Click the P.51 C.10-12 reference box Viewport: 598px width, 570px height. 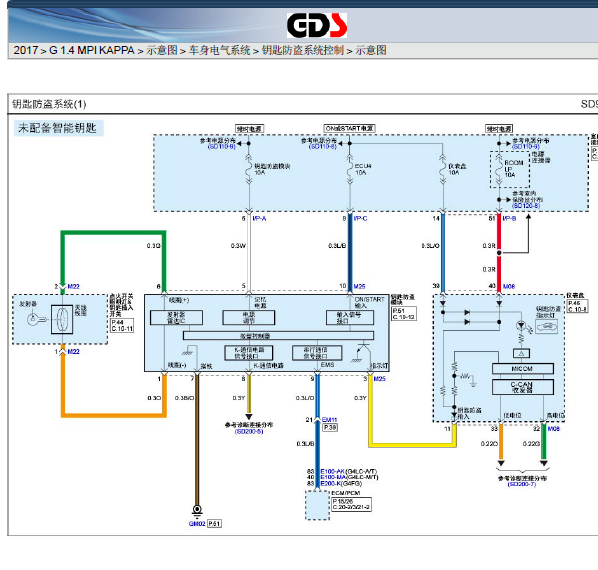click(404, 314)
